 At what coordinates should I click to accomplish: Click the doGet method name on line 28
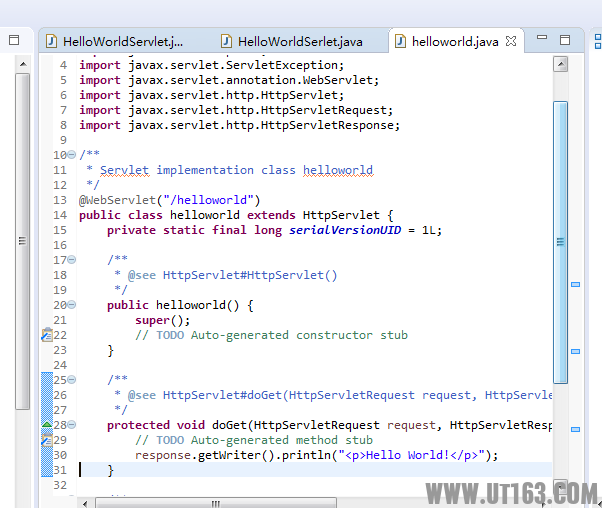coord(229,425)
